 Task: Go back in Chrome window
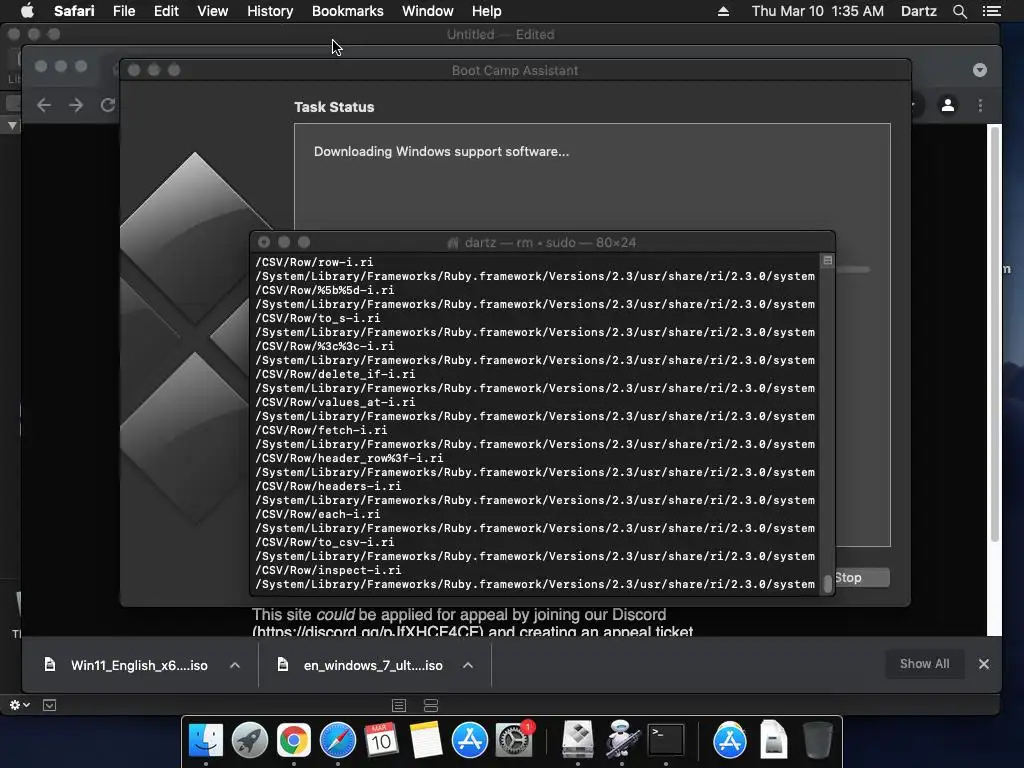44,105
